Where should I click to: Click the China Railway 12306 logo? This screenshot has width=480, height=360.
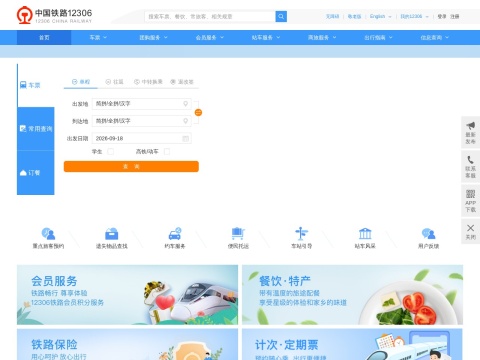pos(54,15)
